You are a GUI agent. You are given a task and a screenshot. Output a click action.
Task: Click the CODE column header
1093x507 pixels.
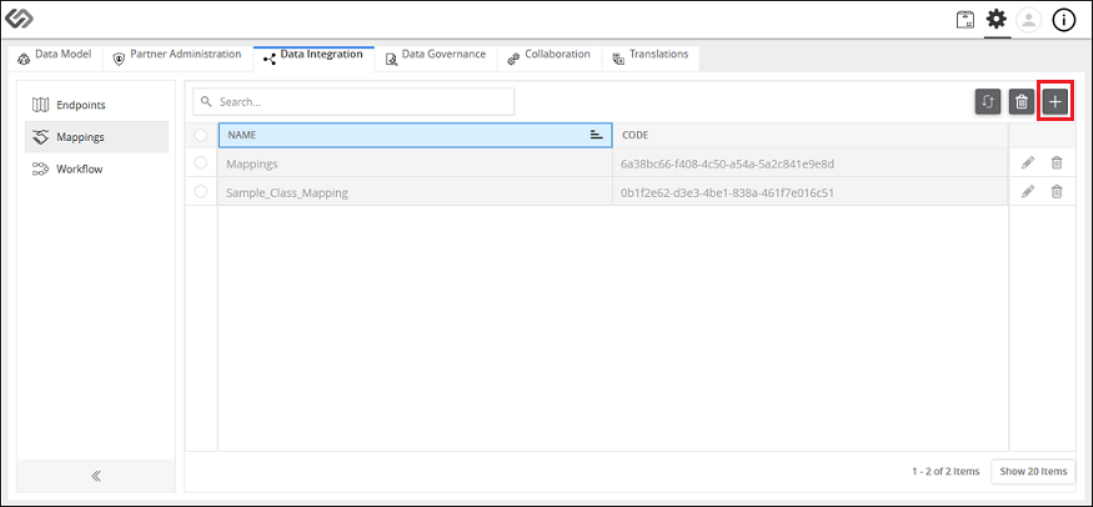point(811,135)
